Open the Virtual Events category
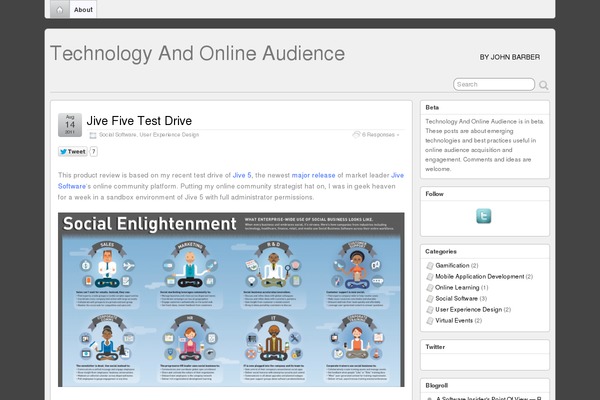The image size is (600, 400). (454, 321)
